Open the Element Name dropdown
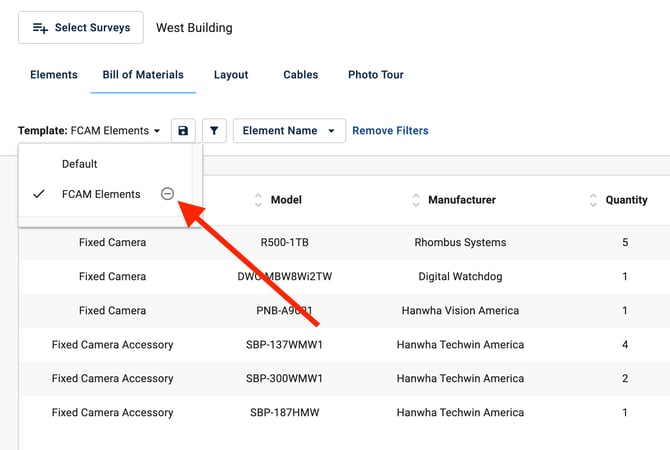 [289, 131]
